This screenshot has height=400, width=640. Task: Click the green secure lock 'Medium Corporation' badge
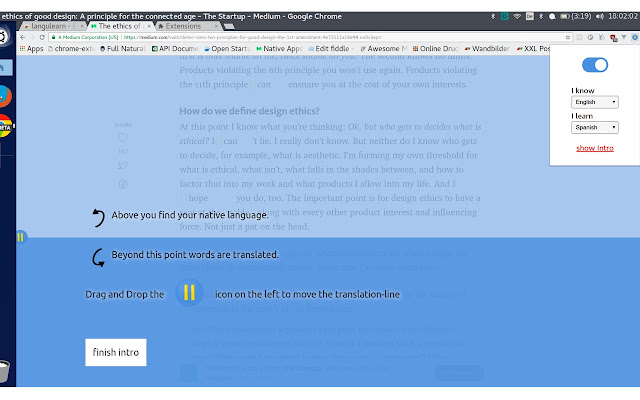85,37
